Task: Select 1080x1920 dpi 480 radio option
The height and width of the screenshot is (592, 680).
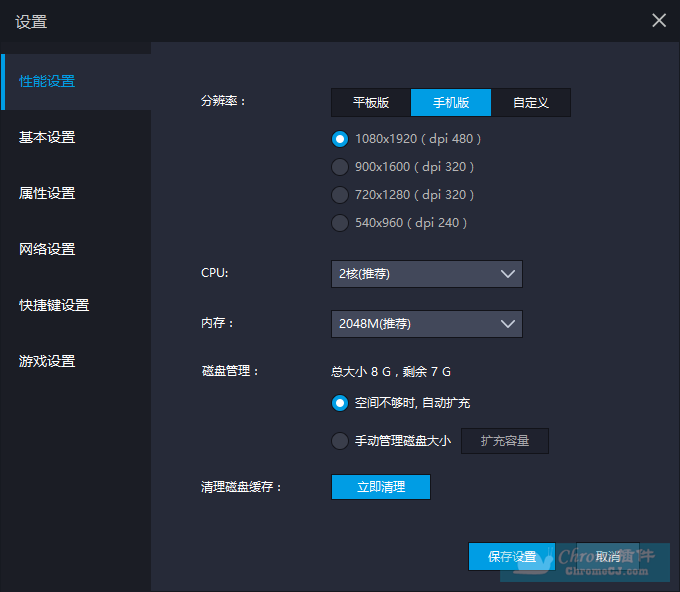Action: pyautogui.click(x=340, y=139)
